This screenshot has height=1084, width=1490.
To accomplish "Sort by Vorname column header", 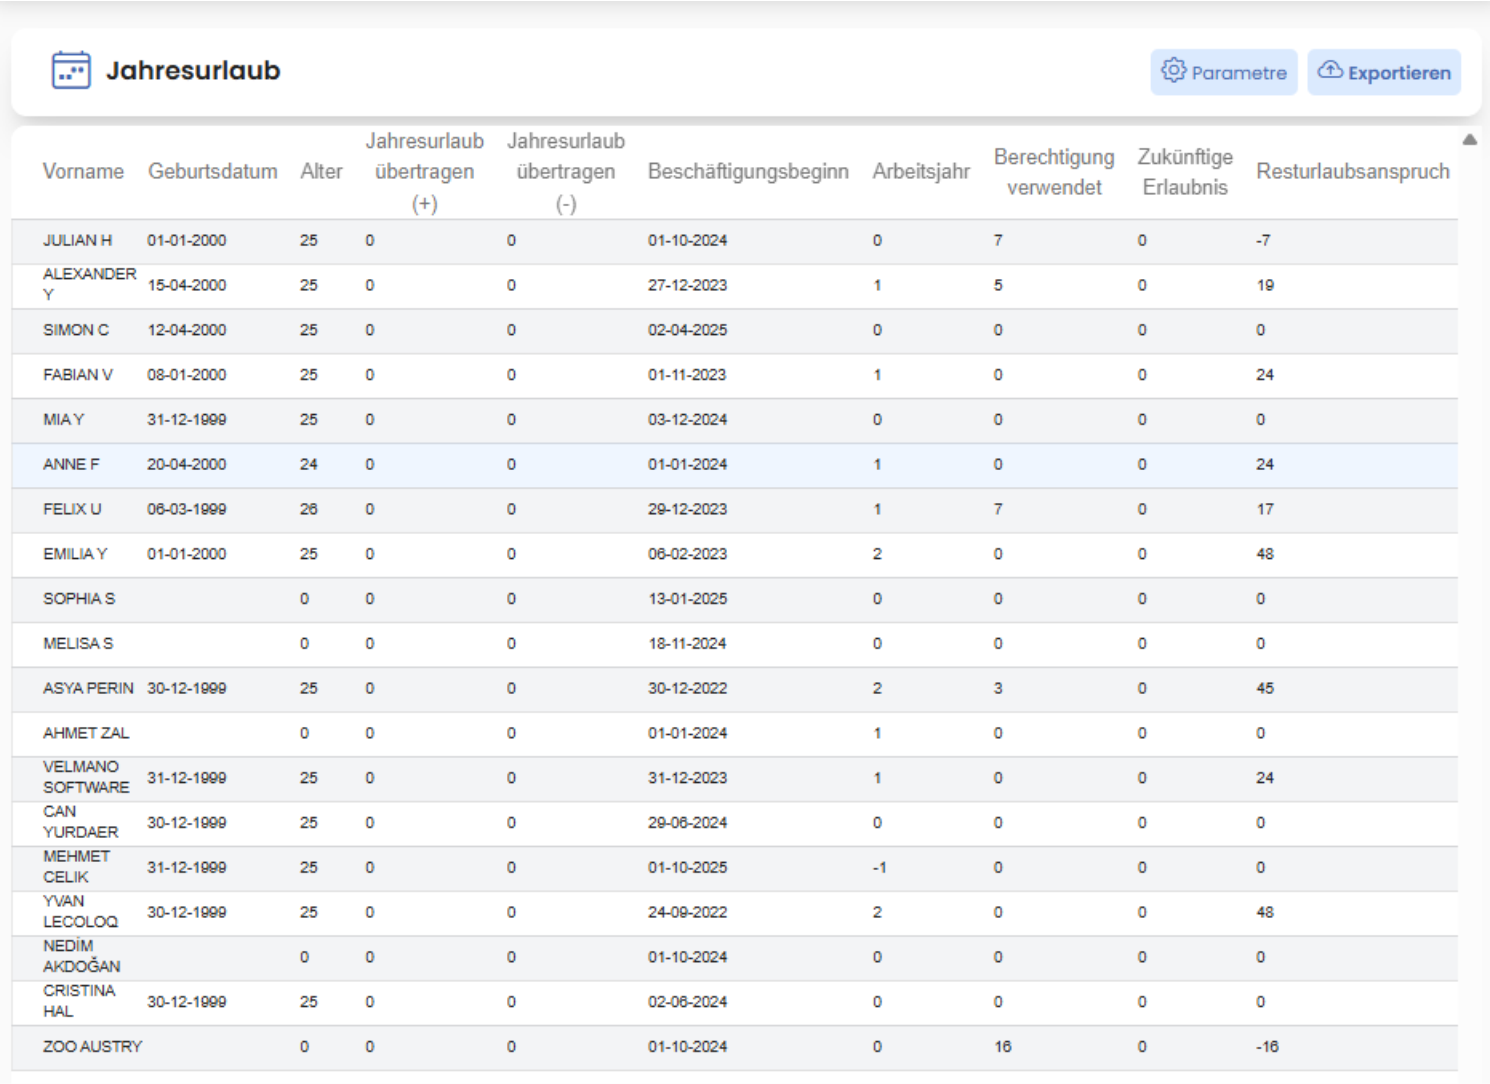I will click(x=83, y=172).
